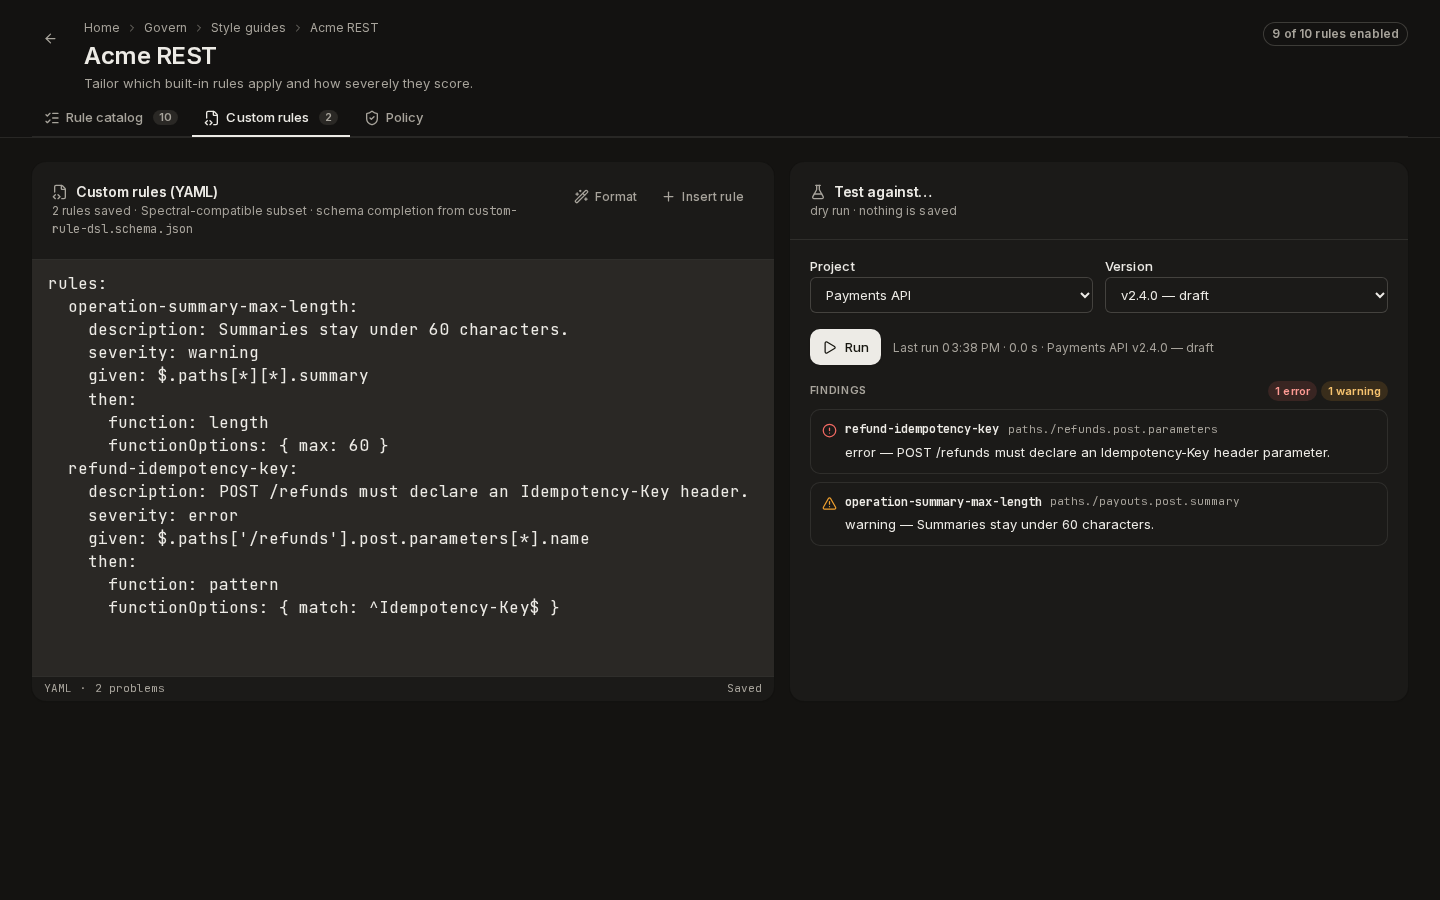Click the 9 of 10 rules enabled badge

(1335, 34)
